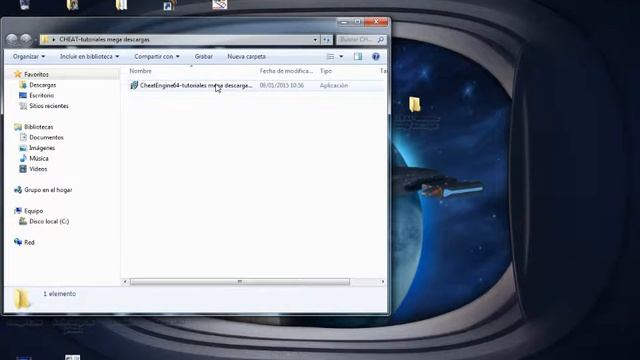The image size is (640, 360).
Task: Maximize the Explorer window
Action: point(357,22)
